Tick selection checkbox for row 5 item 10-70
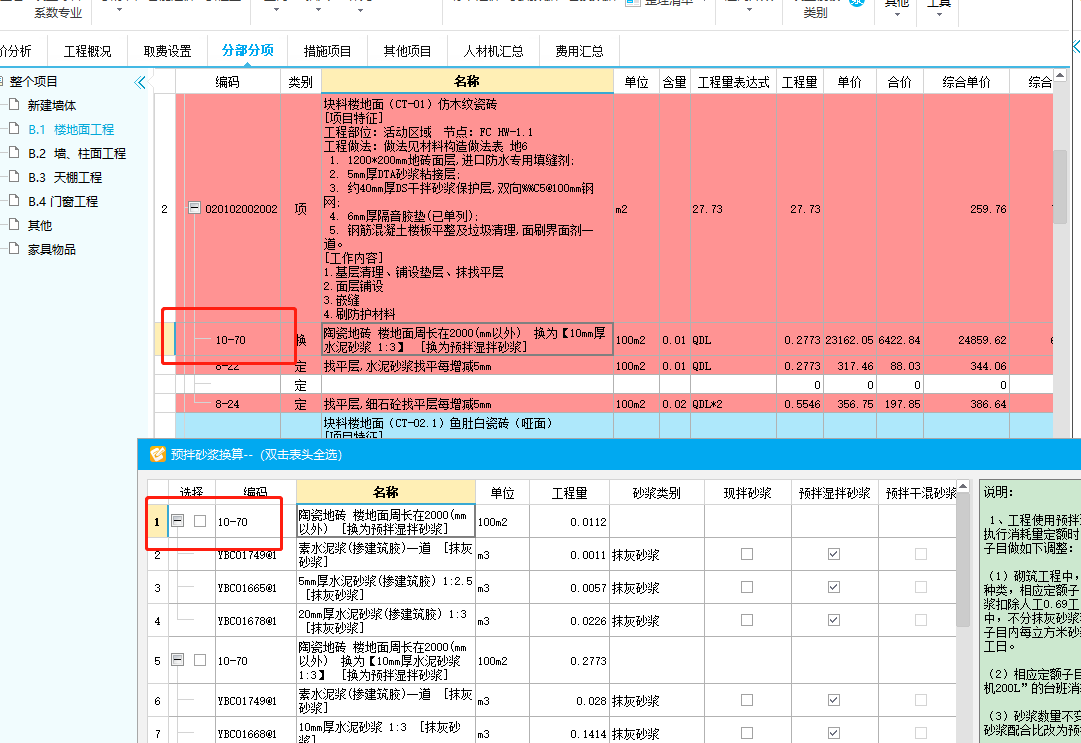 pos(200,660)
